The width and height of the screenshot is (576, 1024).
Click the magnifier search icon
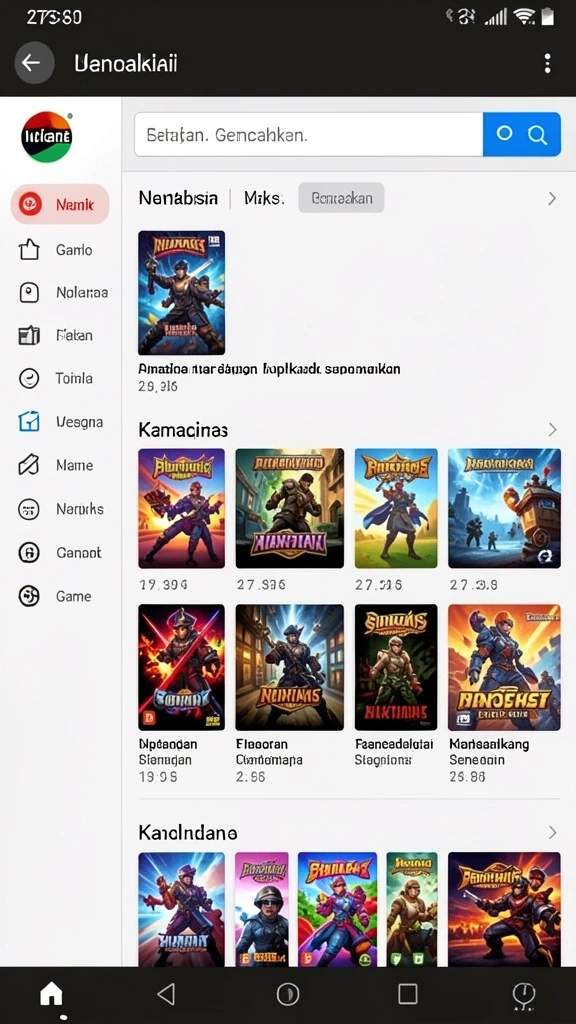tap(537, 135)
